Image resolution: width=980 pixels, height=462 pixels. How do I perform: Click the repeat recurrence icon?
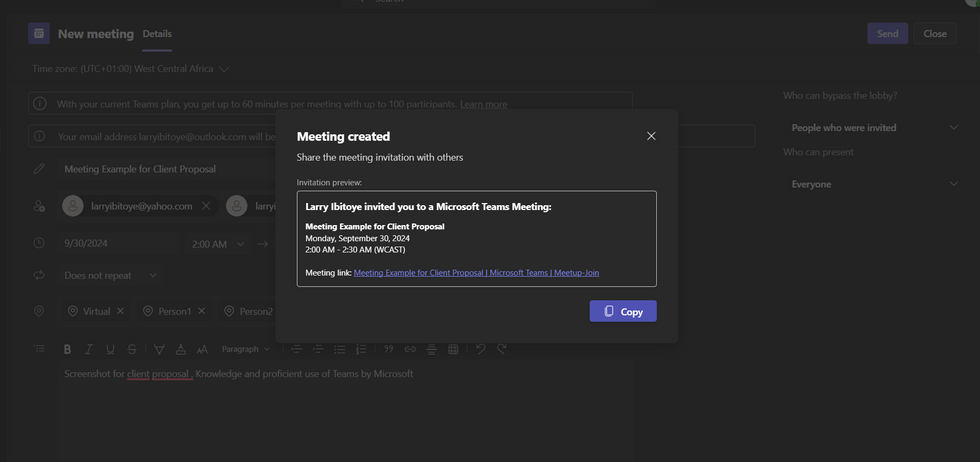39,275
